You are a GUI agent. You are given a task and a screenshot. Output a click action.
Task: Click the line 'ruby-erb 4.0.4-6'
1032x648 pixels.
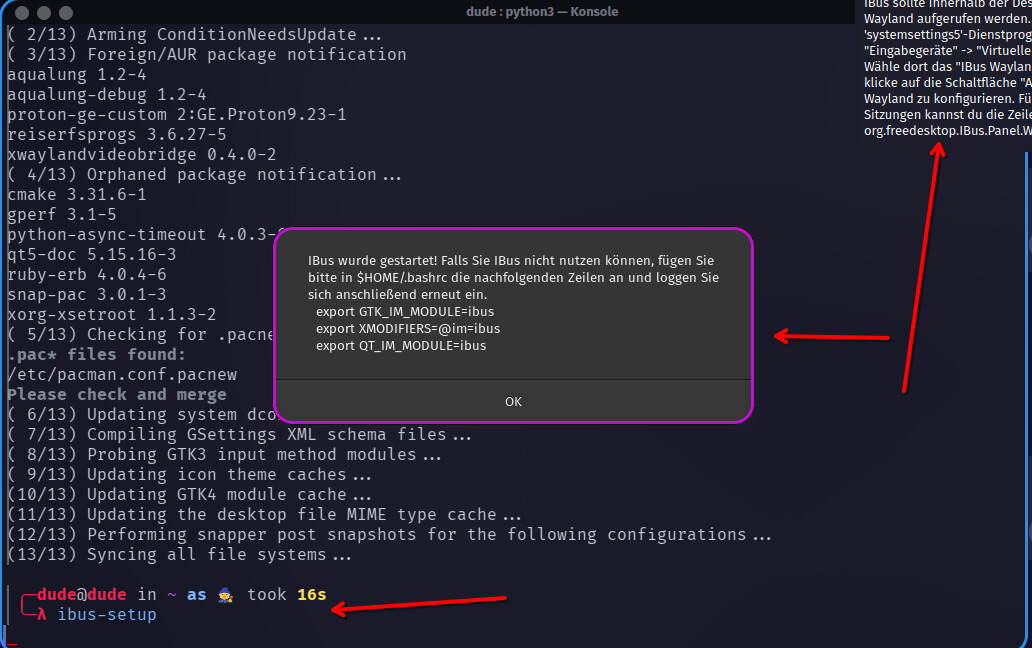click(x=87, y=274)
